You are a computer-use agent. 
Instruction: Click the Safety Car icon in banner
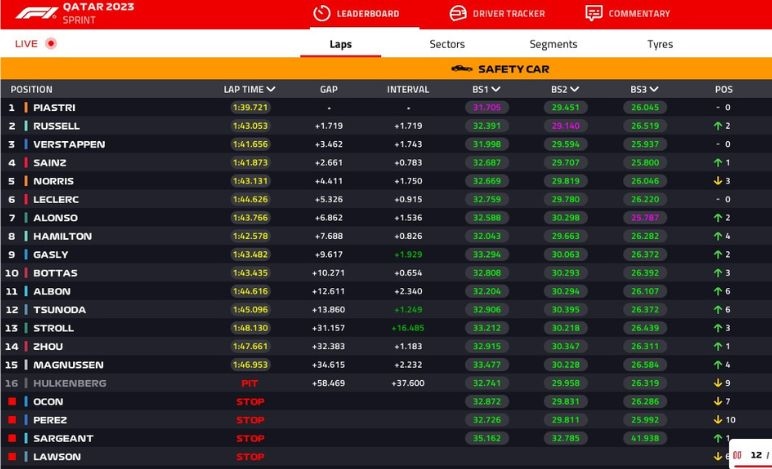pos(462,69)
